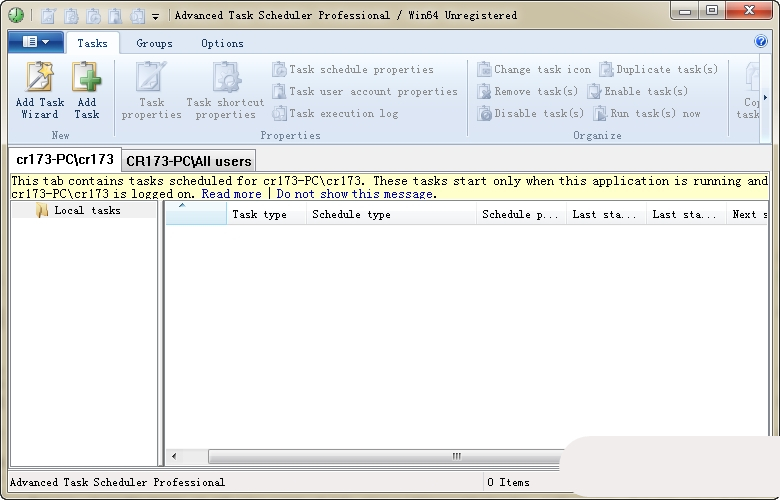Click quick access task shortcut properties icon
Viewport: 780px width, 500px height.
tap(71, 15)
